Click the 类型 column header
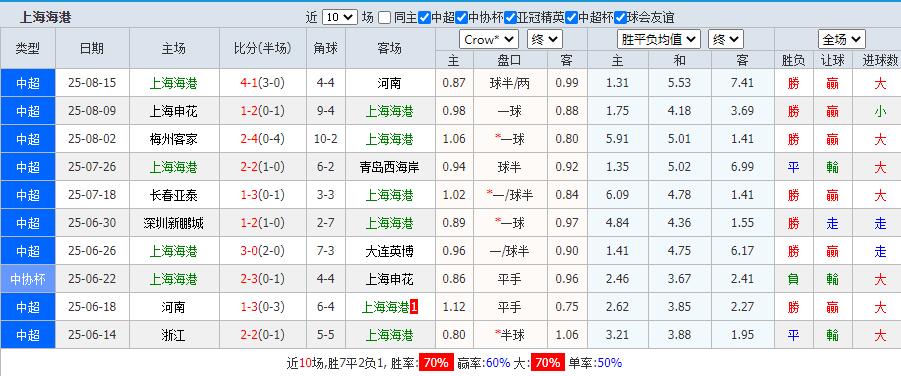901x376 pixels. click(x=28, y=48)
